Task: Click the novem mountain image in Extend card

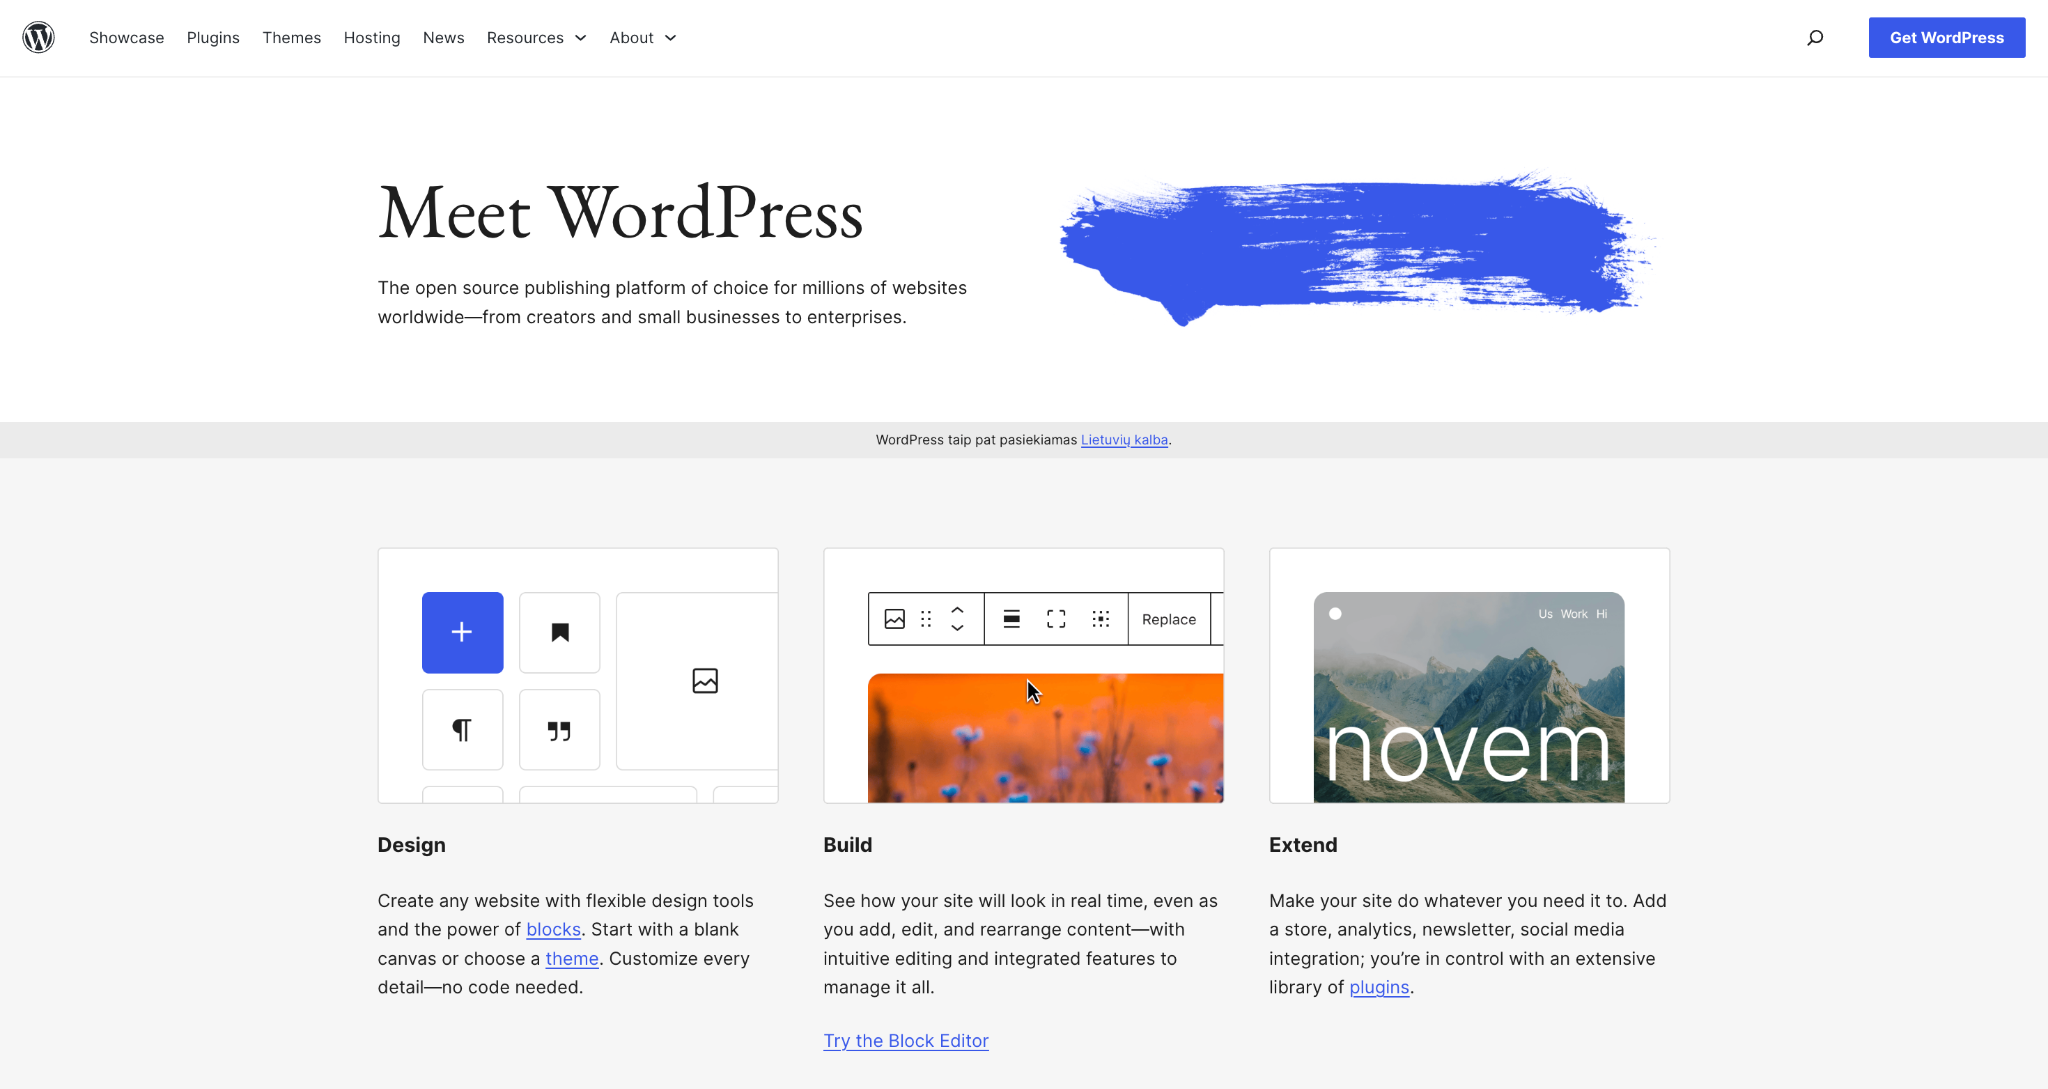Action: [x=1469, y=698]
